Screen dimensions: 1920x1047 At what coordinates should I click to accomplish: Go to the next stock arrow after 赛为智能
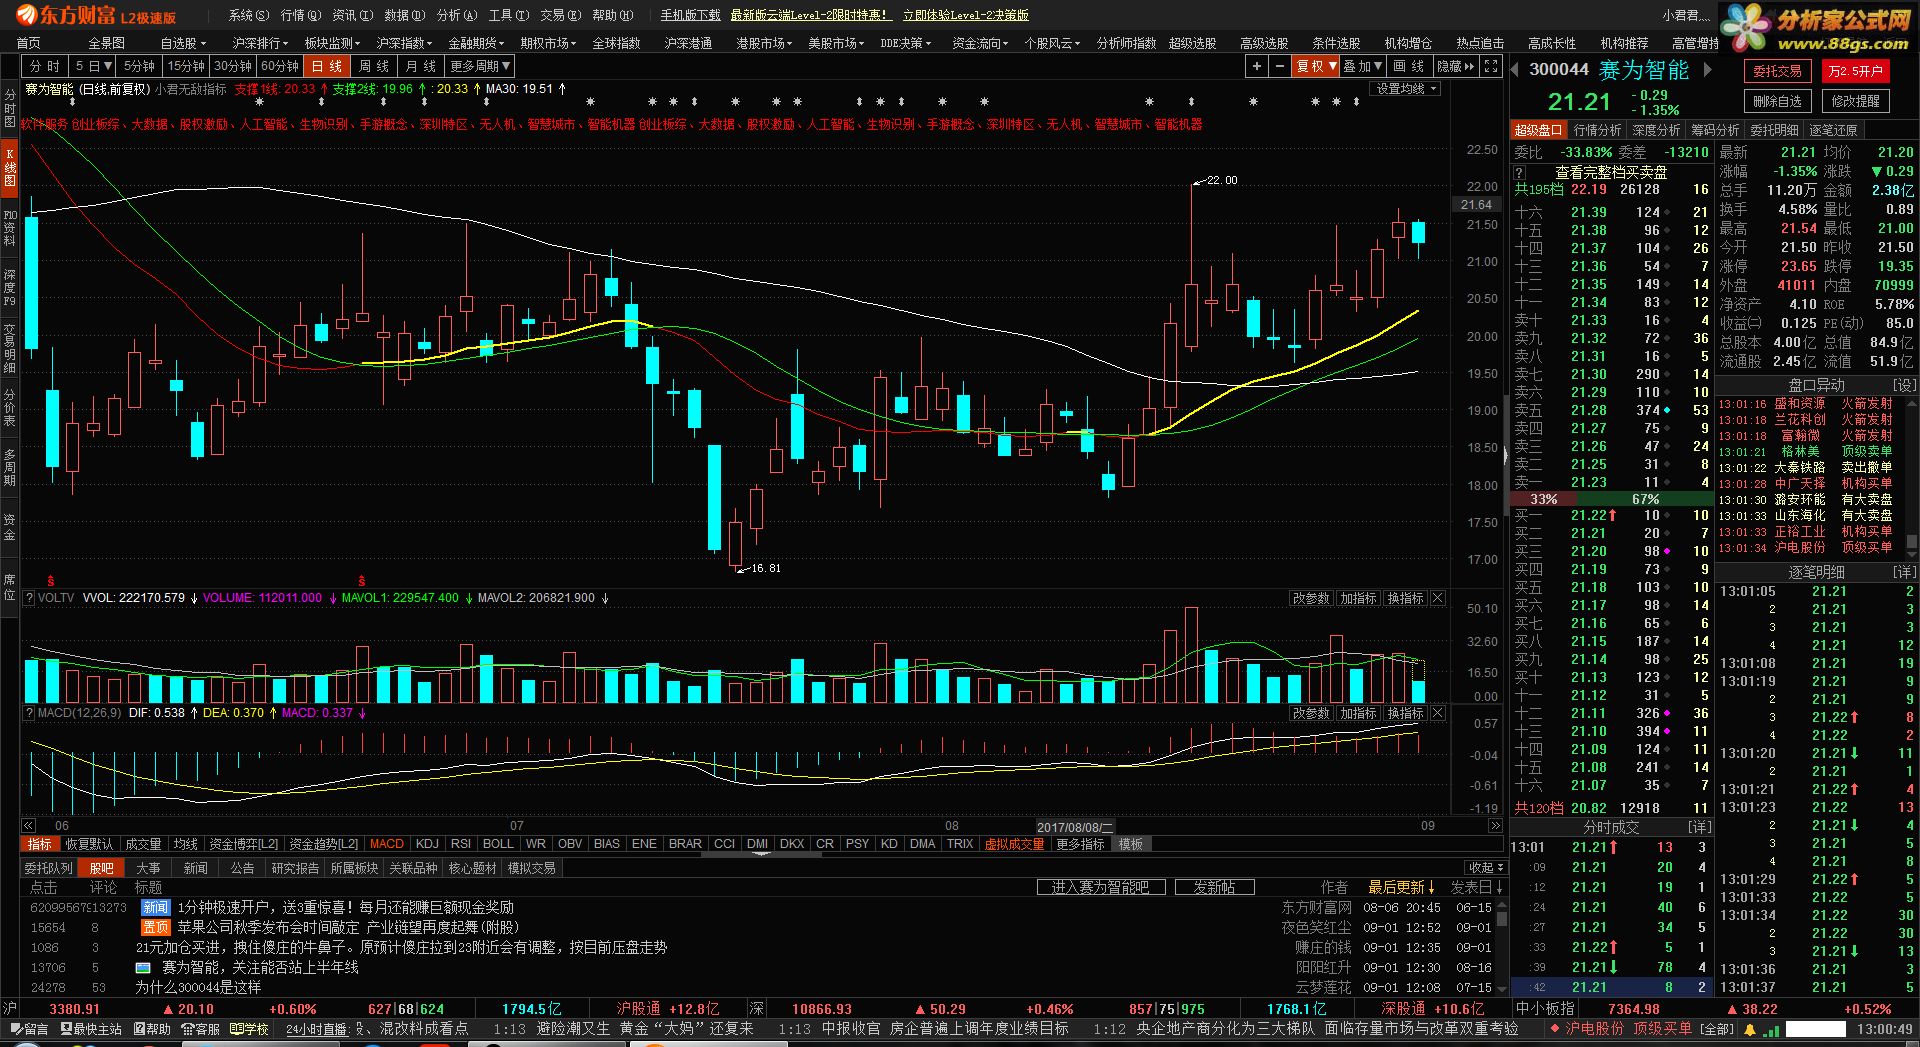(x=1708, y=69)
